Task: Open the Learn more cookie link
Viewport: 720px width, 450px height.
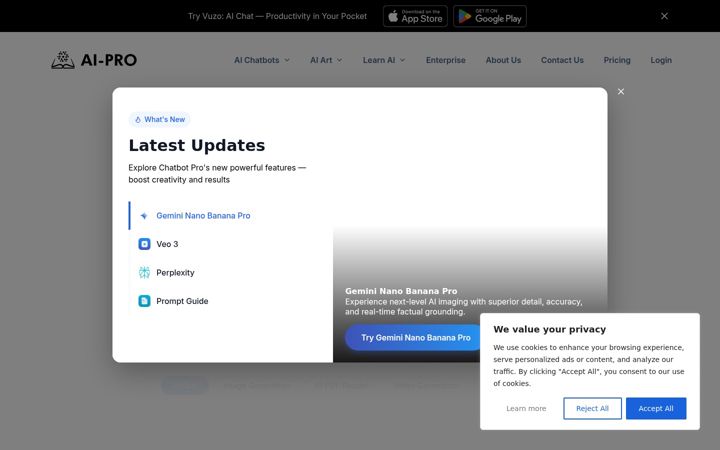Action: [526, 408]
